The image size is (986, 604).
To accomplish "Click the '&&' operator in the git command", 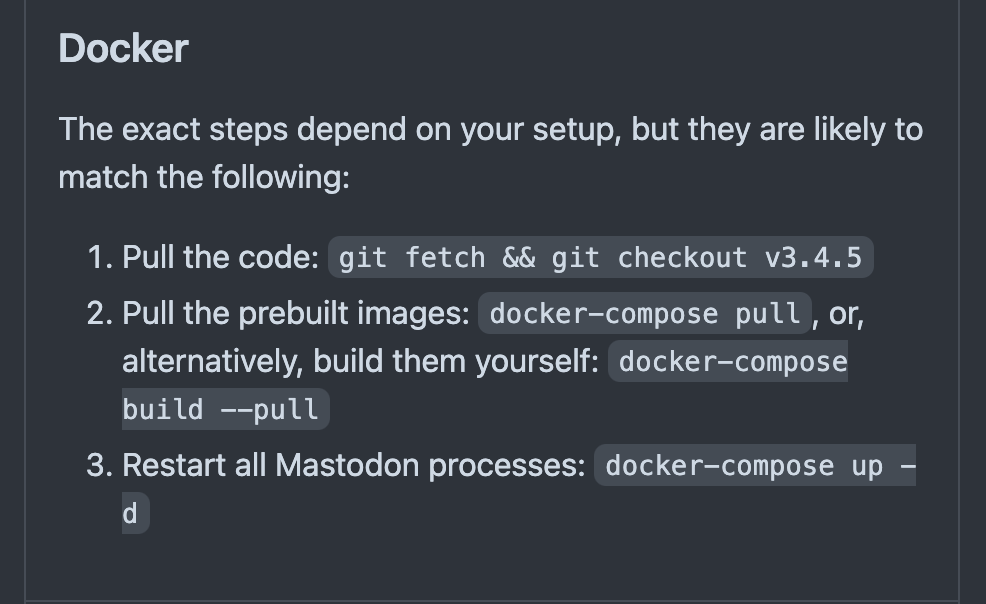I will [x=519, y=258].
